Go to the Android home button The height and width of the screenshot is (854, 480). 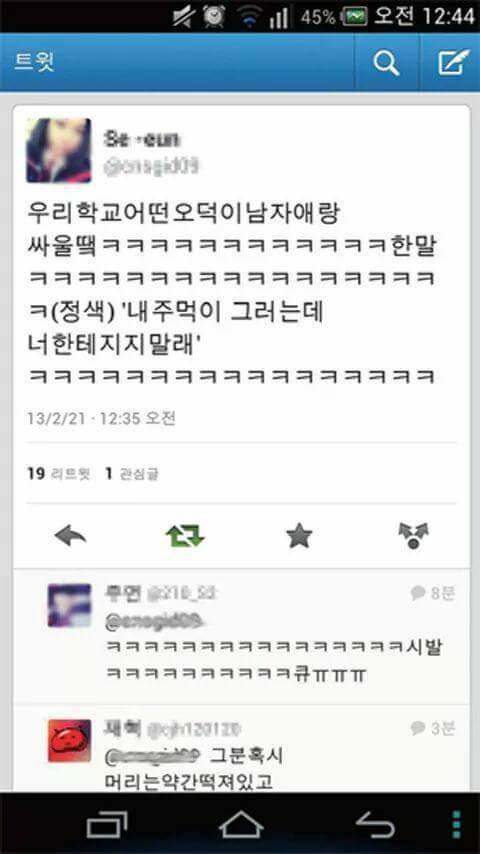click(x=241, y=825)
